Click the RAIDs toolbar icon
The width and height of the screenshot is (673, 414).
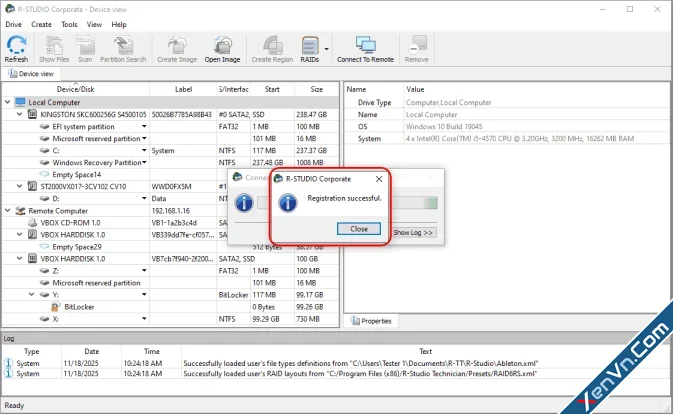click(x=310, y=49)
